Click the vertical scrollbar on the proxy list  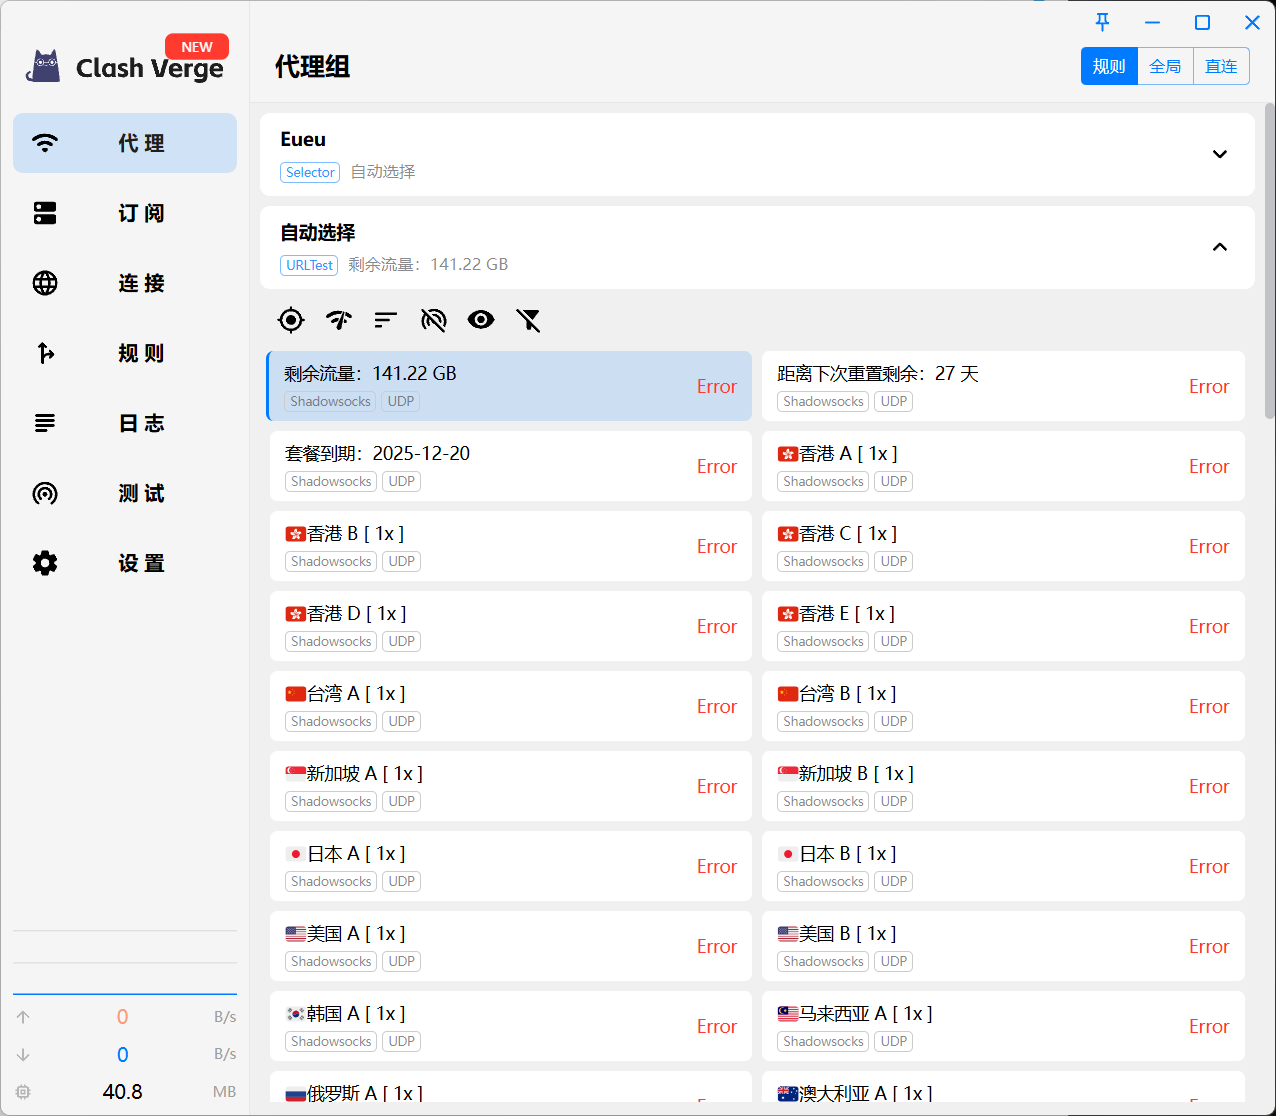click(1269, 260)
